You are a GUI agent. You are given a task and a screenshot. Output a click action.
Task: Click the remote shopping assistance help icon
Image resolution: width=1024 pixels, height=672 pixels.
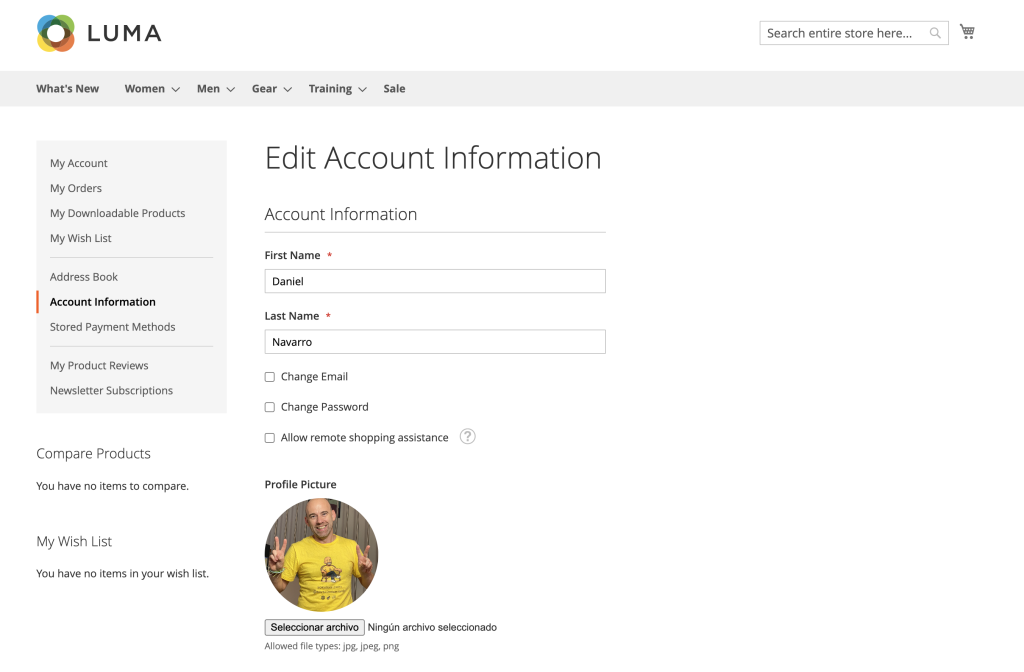pos(468,436)
